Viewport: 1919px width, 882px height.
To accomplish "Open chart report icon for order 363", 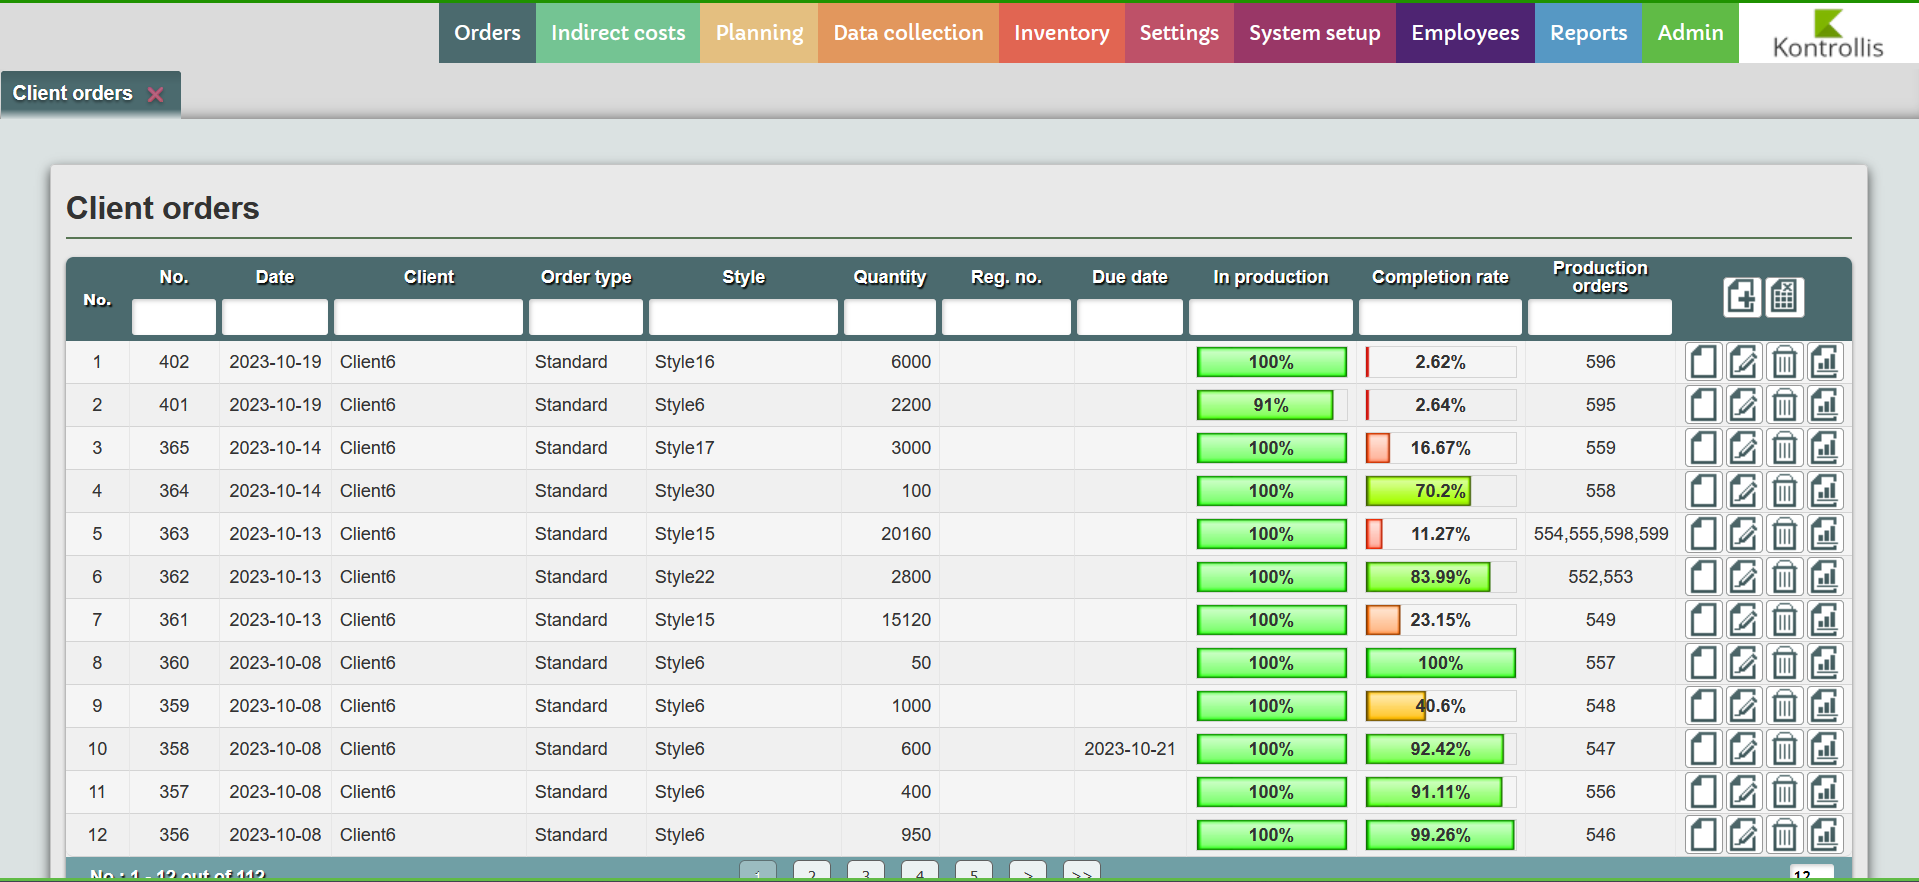I will coord(1825,534).
